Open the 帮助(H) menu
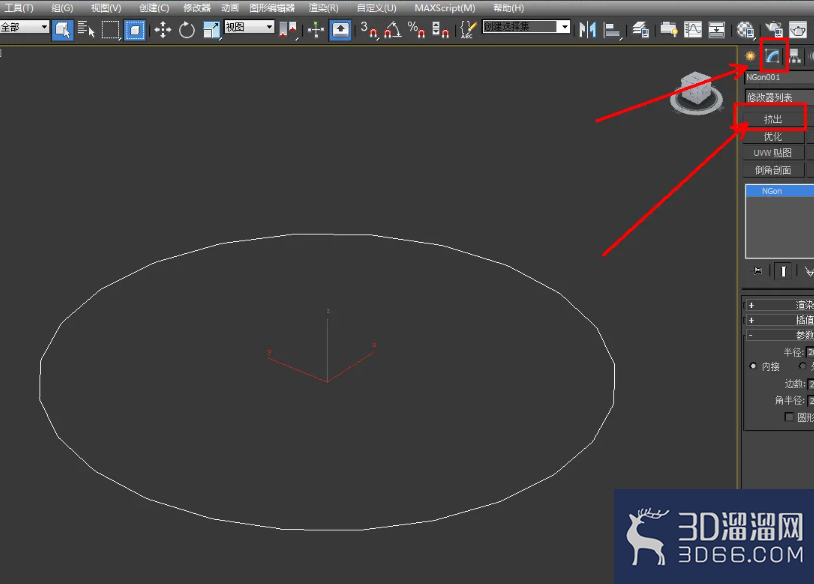This screenshot has height=584, width=814. [x=509, y=8]
